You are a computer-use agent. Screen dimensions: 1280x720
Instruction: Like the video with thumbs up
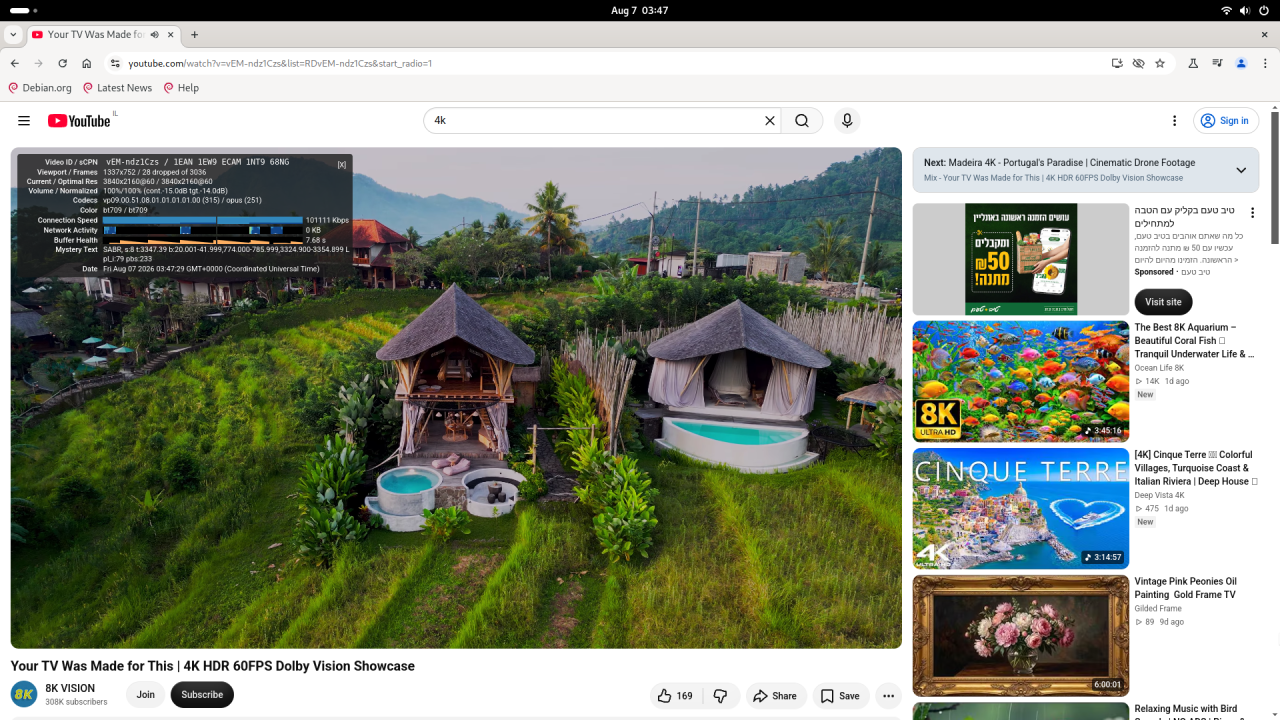pyautogui.click(x=675, y=696)
